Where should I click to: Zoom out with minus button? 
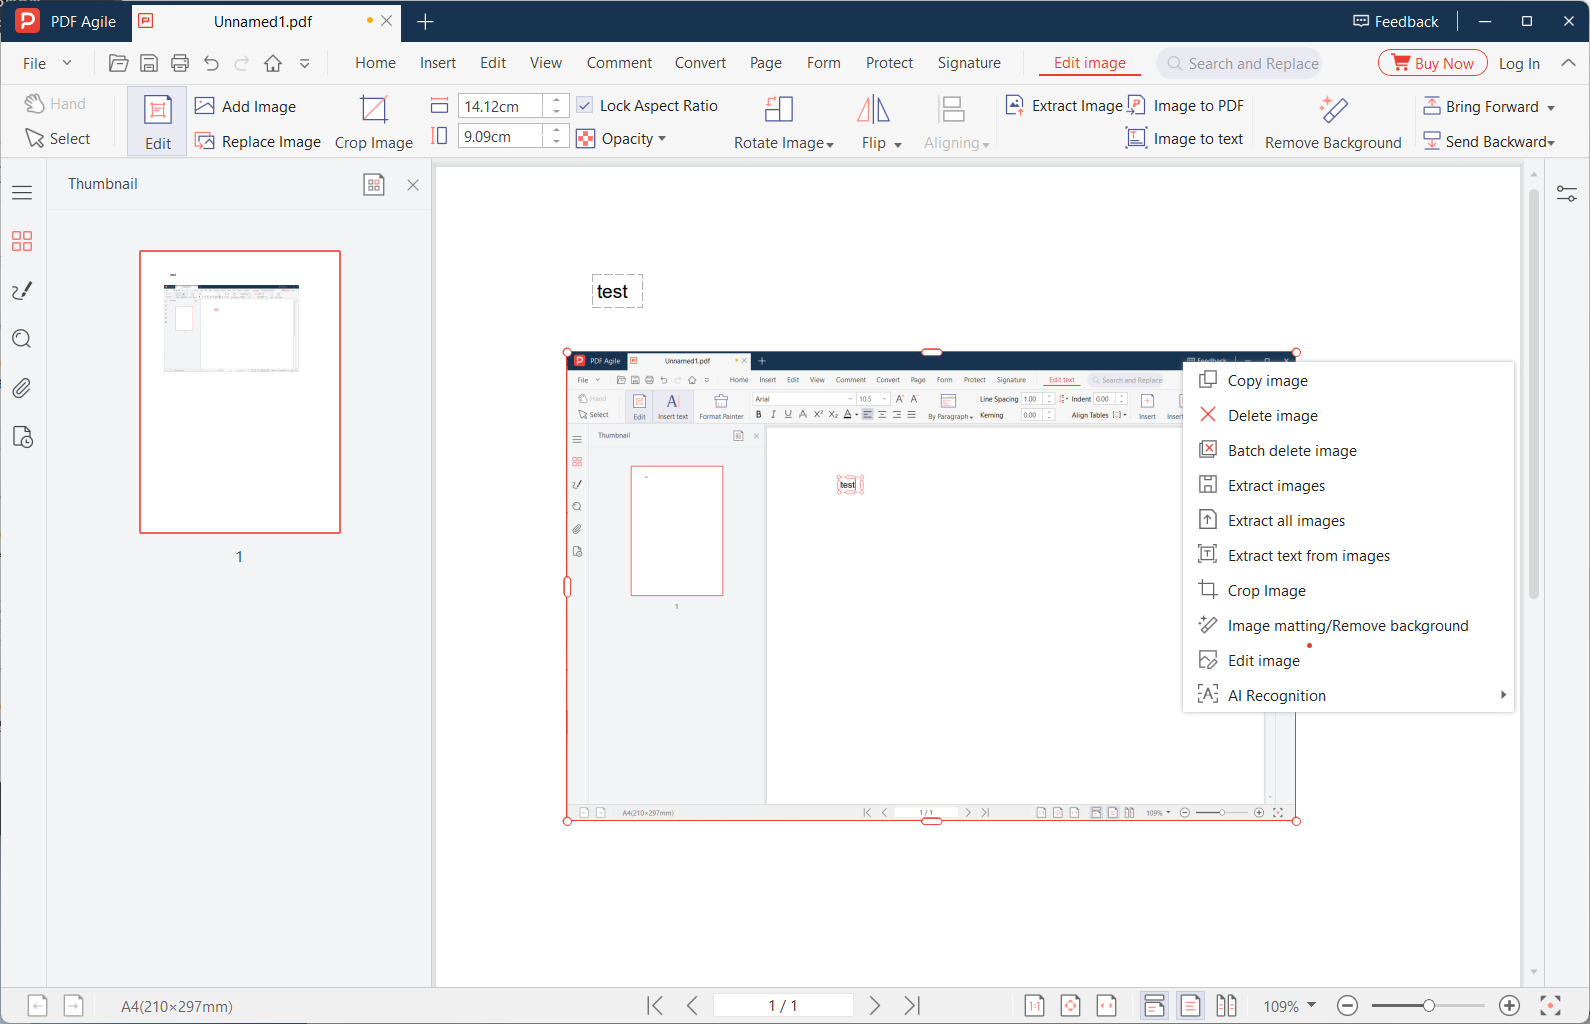(1347, 1005)
